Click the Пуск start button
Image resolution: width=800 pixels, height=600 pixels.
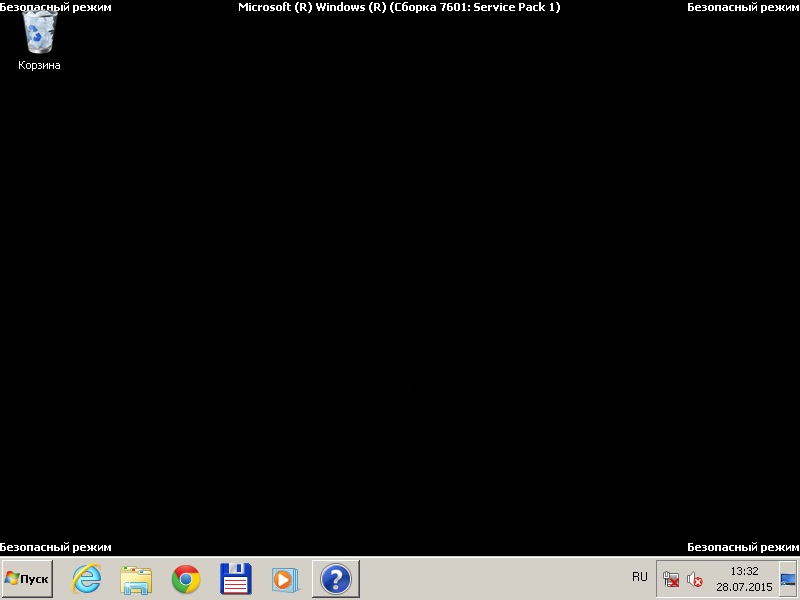click(27, 579)
